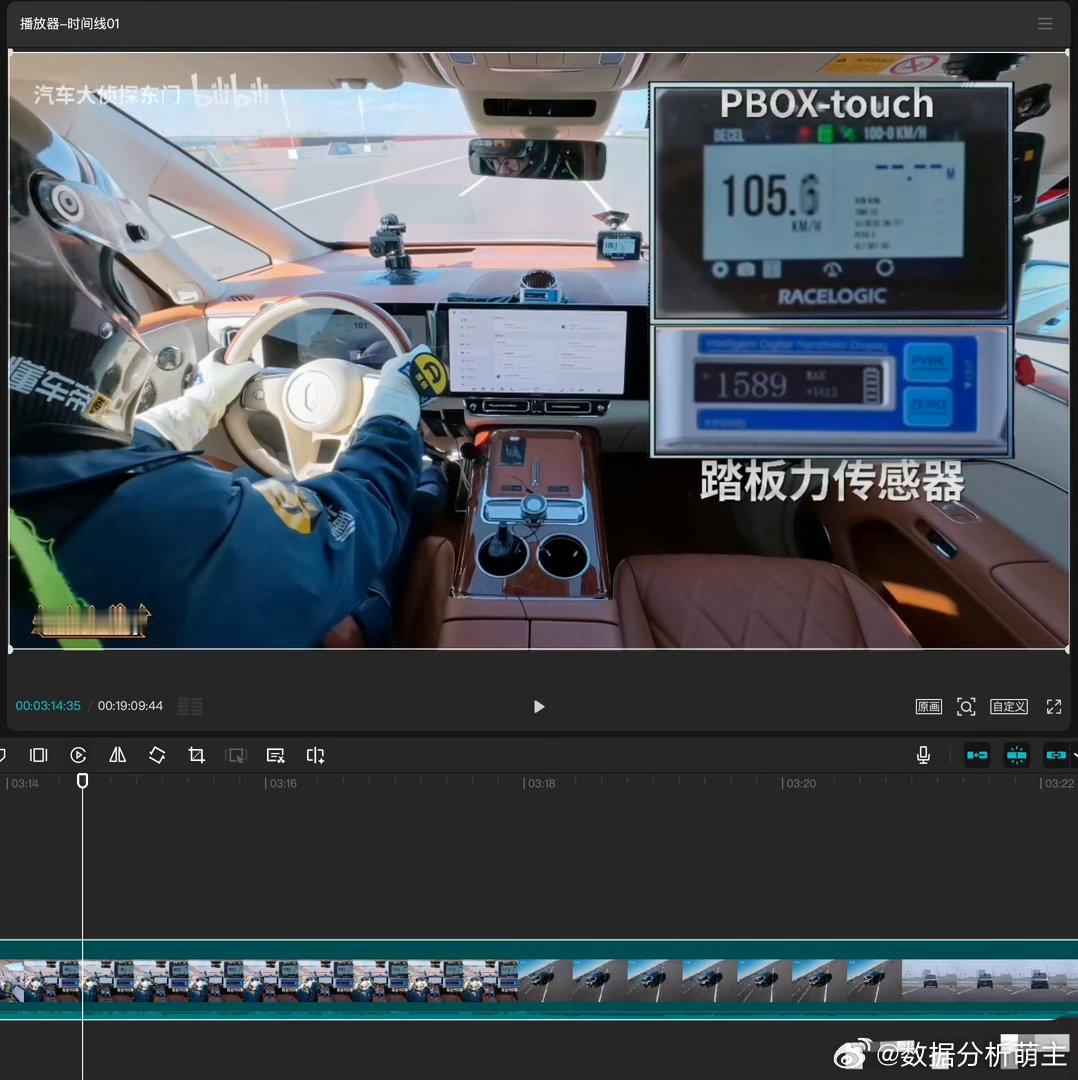
Task: Click the audio level meter beside timecode
Action: pyautogui.click(x=190, y=707)
